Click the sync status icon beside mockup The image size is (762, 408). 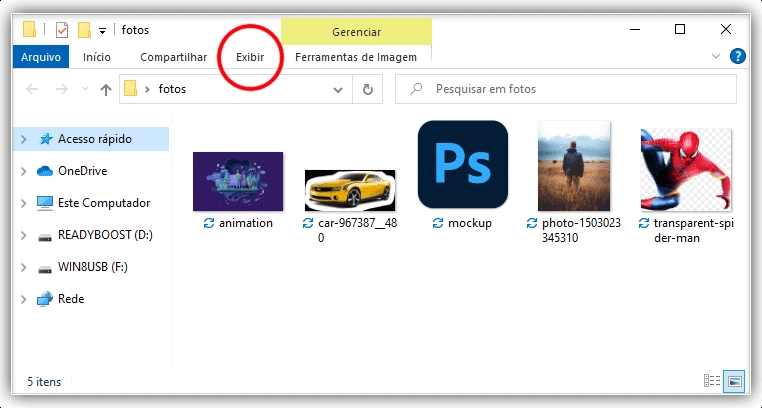pos(437,223)
